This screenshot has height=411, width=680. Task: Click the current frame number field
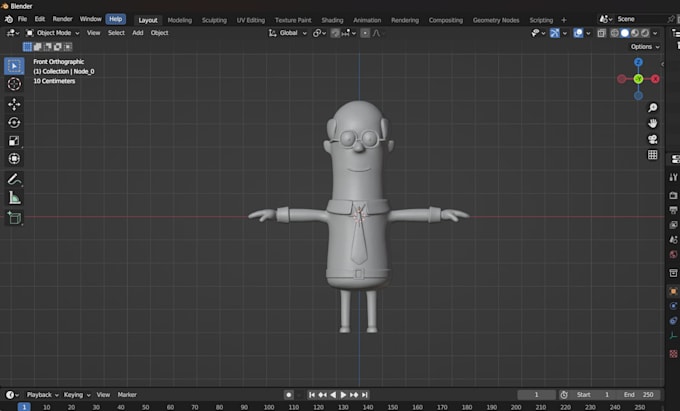coord(536,395)
